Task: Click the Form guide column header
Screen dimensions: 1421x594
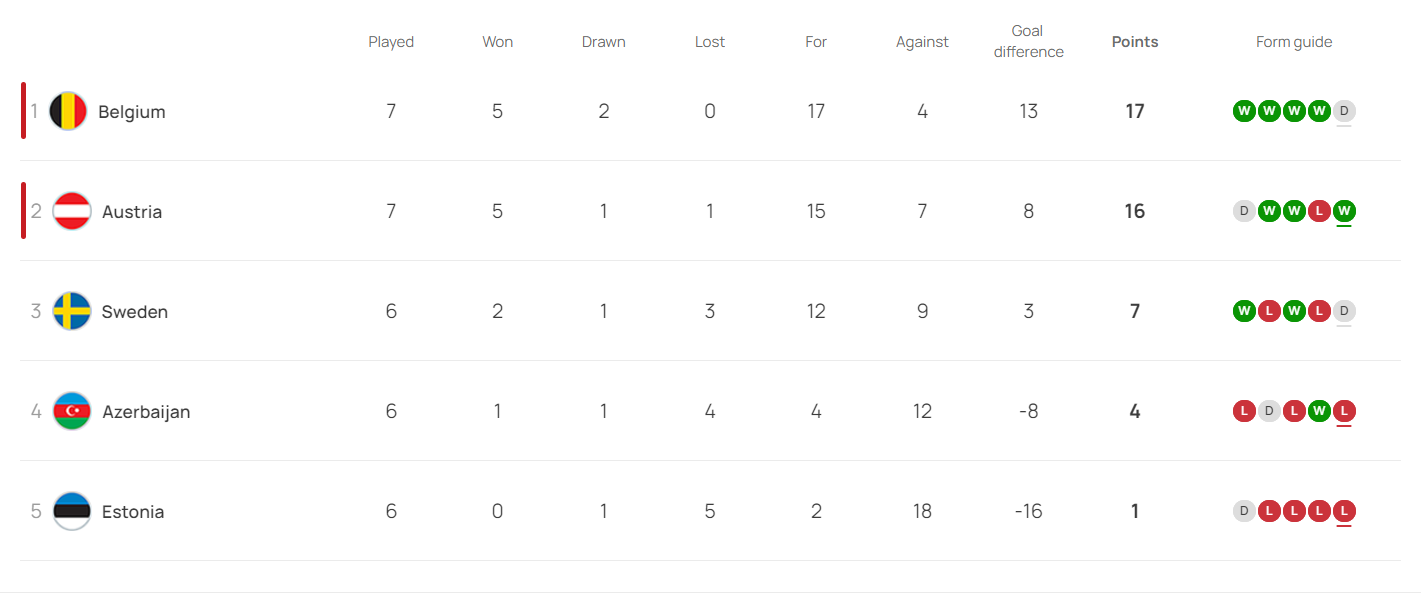Action: 1294,42
